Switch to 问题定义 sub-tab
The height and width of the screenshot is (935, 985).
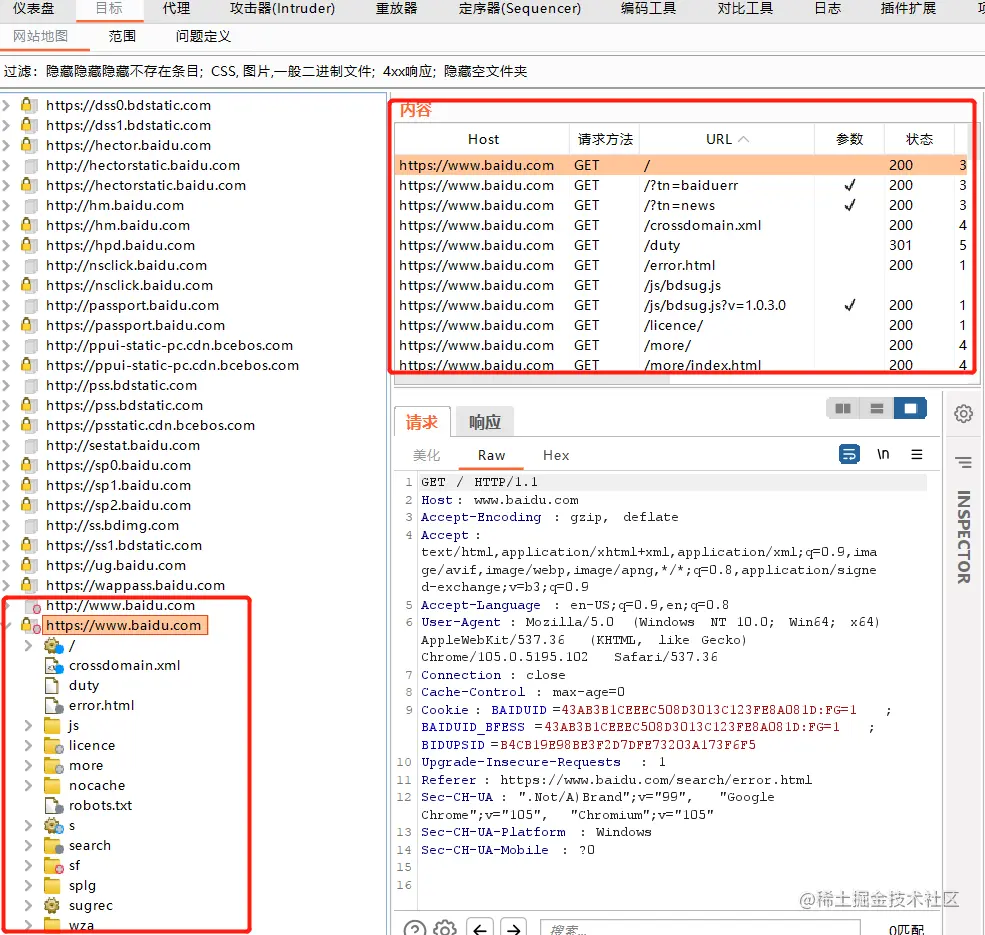[203, 36]
